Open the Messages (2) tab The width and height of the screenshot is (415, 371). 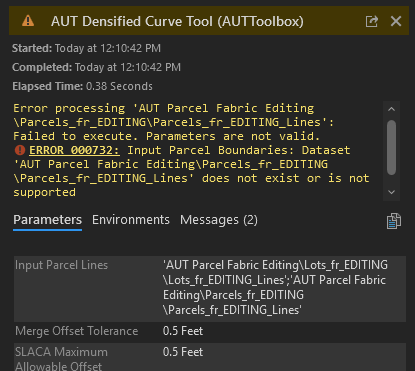[x=219, y=220]
